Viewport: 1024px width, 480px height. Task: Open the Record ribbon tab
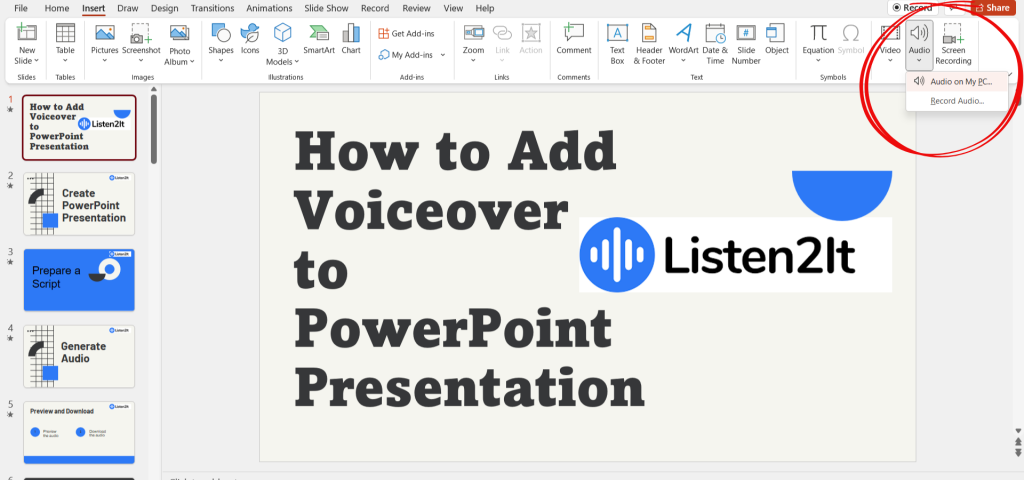coord(375,8)
